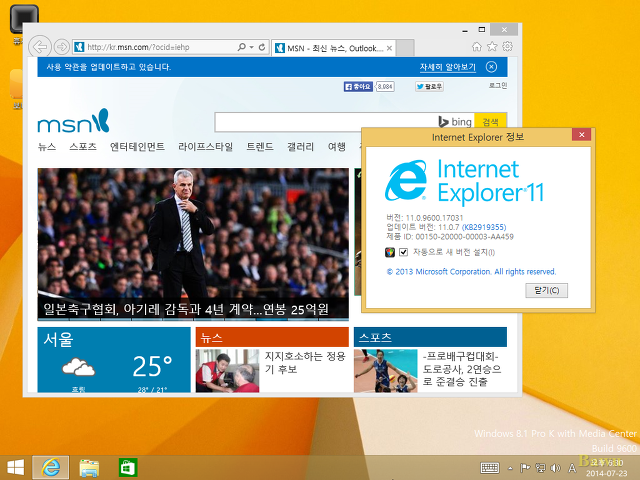Close the MSN tab with its X
The image size is (640, 480).
click(x=389, y=48)
